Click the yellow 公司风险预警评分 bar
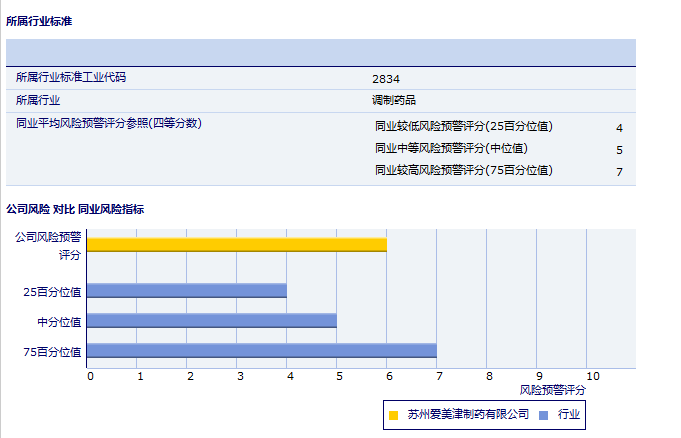 point(236,244)
